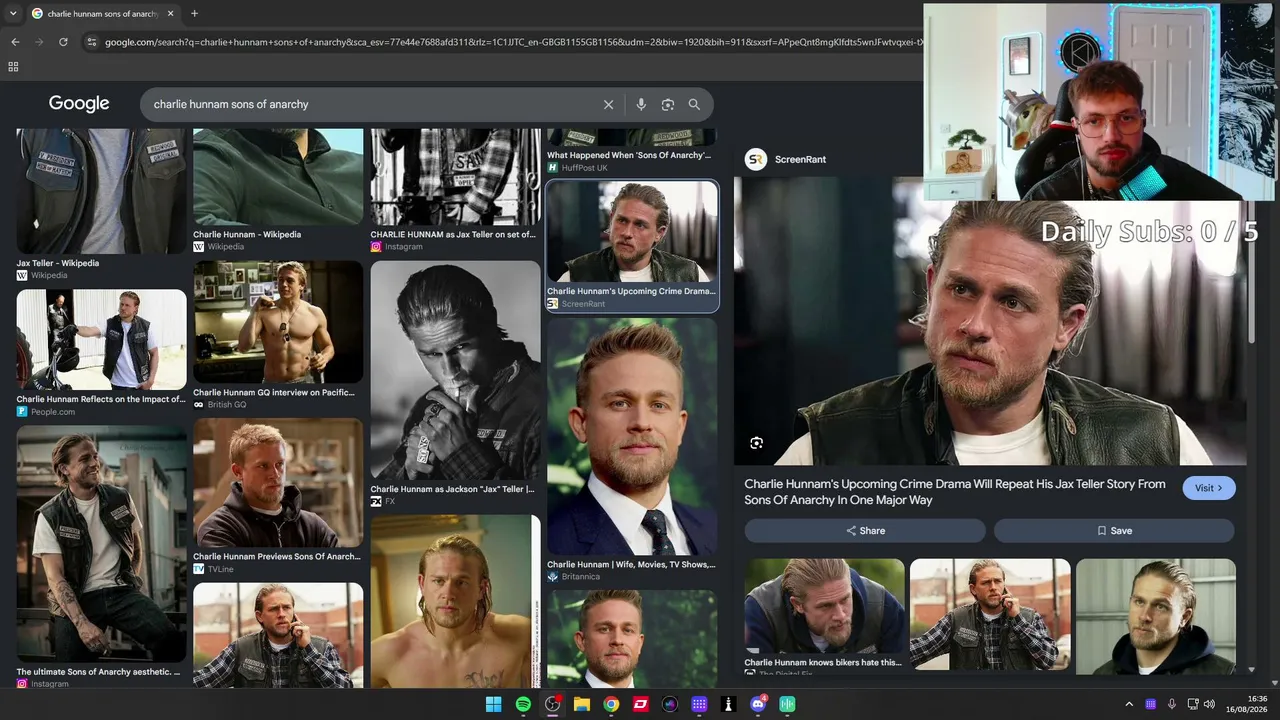1280x720 pixels.
Task: Open File Explorer from the taskbar
Action: click(x=582, y=704)
